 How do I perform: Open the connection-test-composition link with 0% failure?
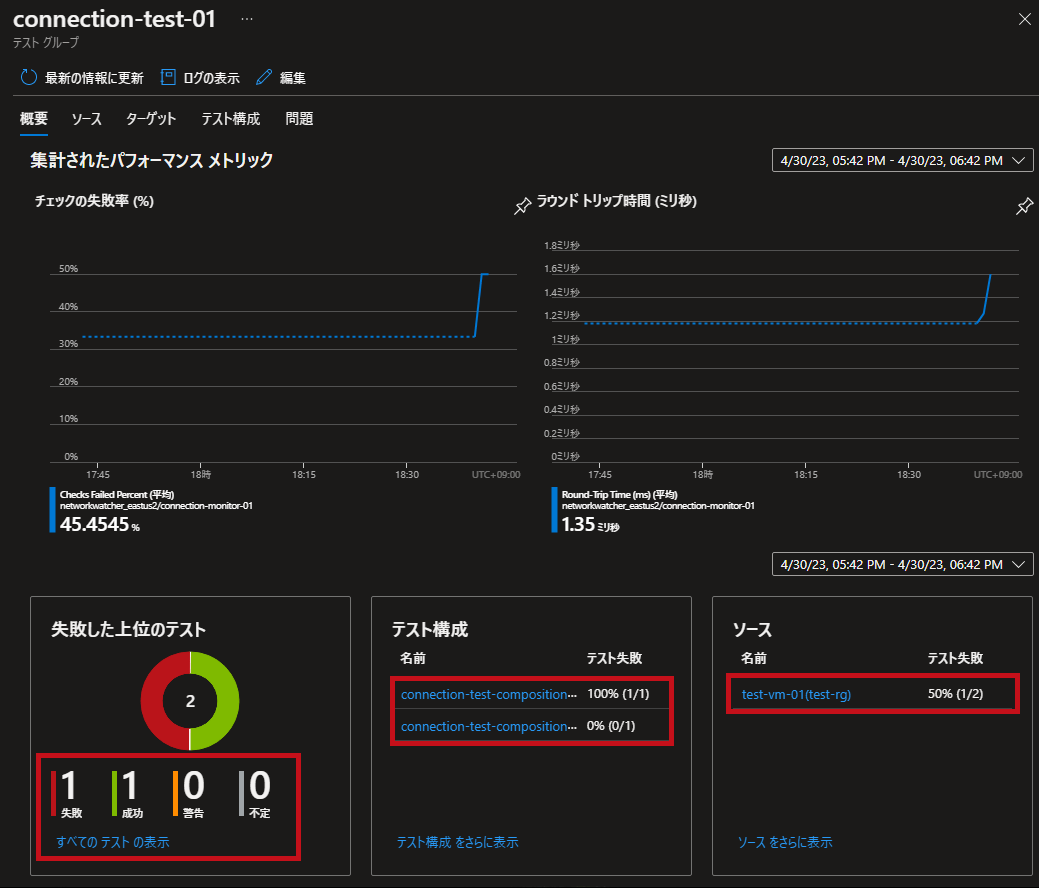pos(488,726)
